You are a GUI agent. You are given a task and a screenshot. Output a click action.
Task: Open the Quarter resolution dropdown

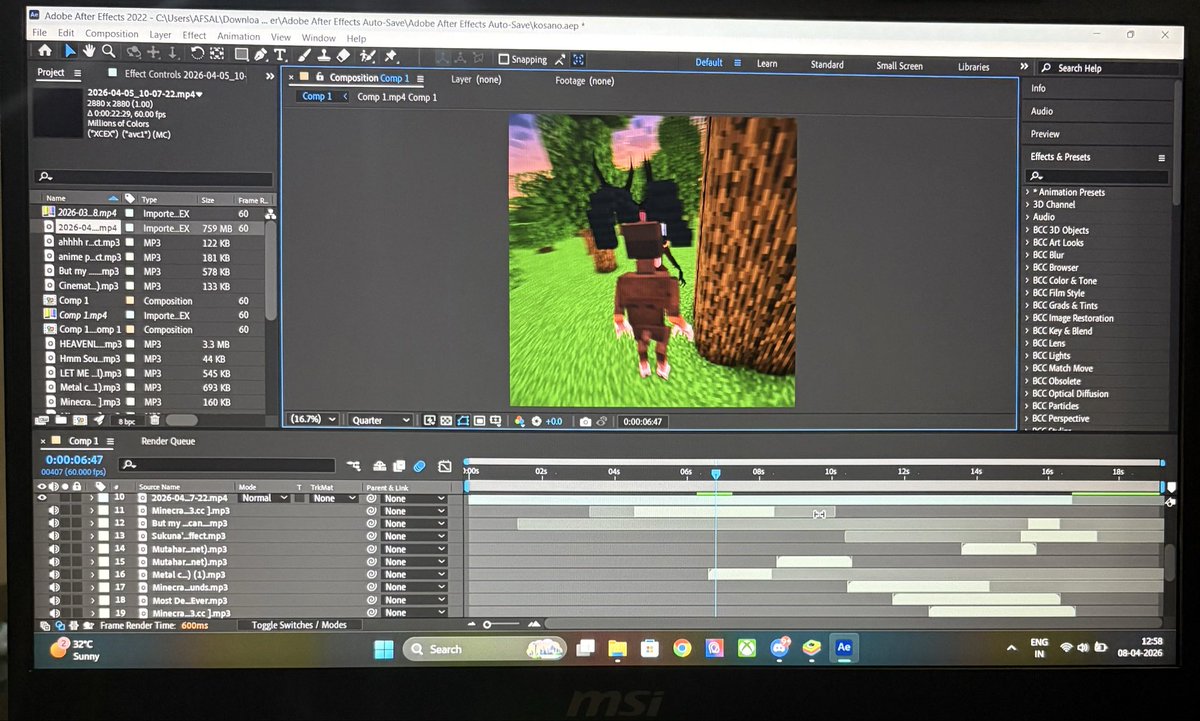380,420
